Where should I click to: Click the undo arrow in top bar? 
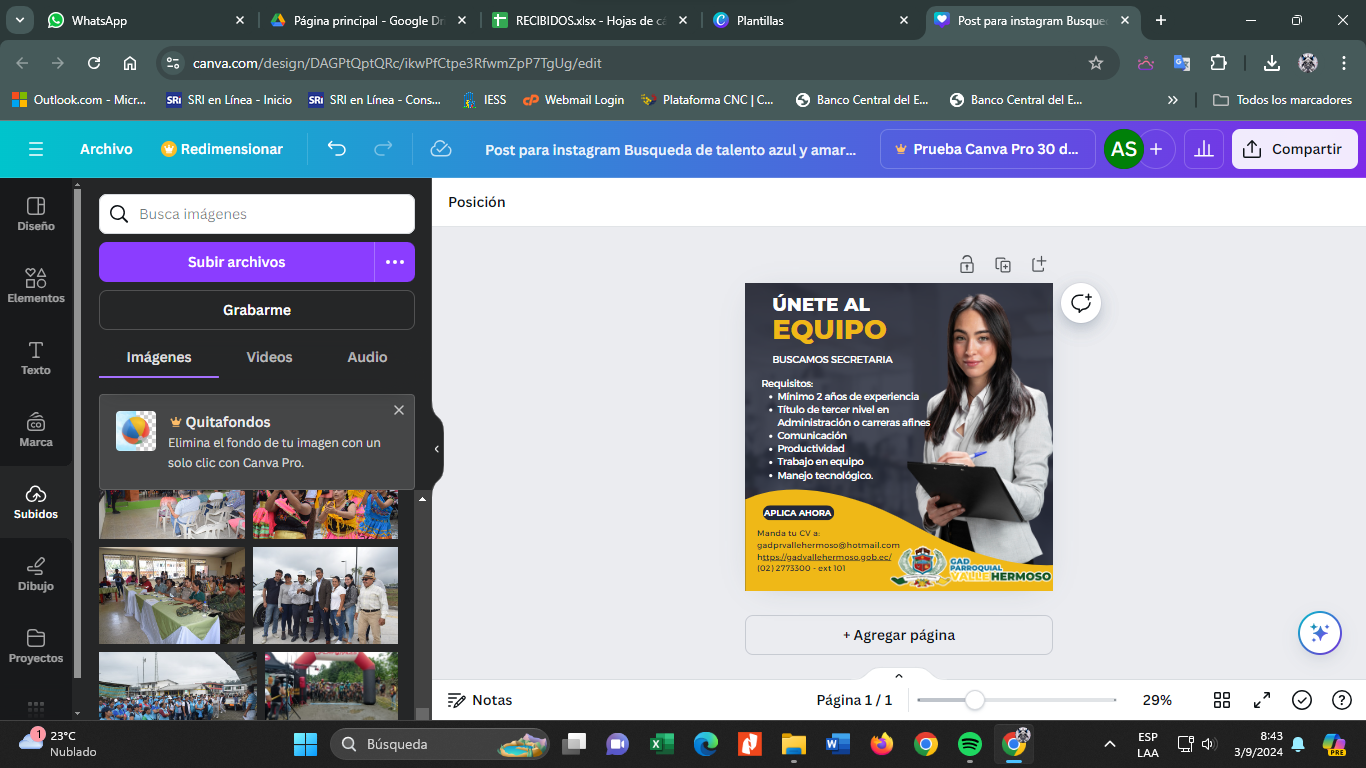(337, 149)
